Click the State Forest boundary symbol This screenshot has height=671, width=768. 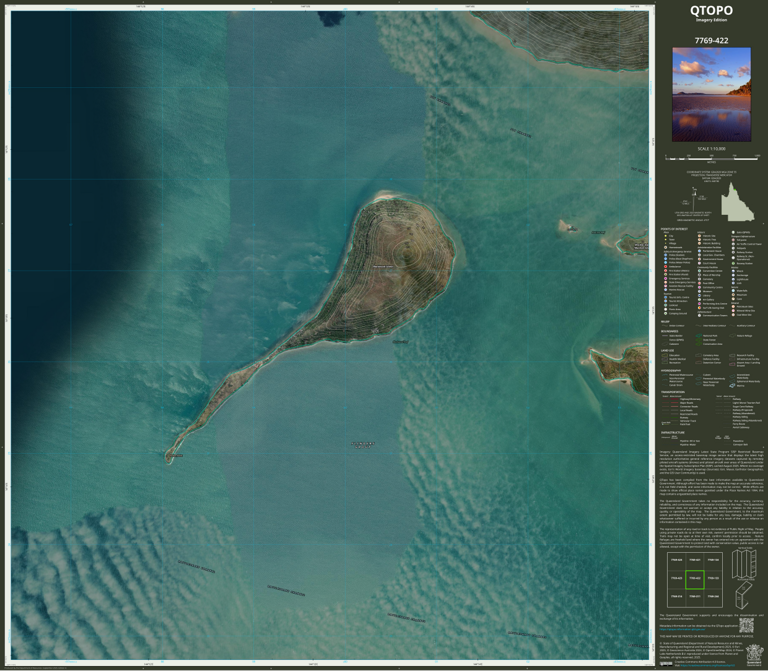699,340
